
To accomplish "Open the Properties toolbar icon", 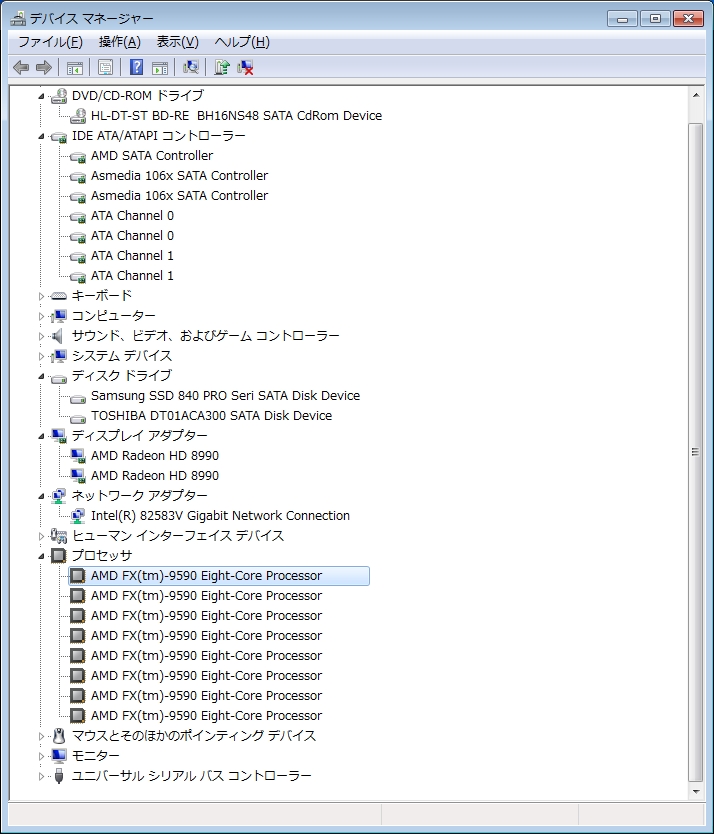I will [105, 68].
